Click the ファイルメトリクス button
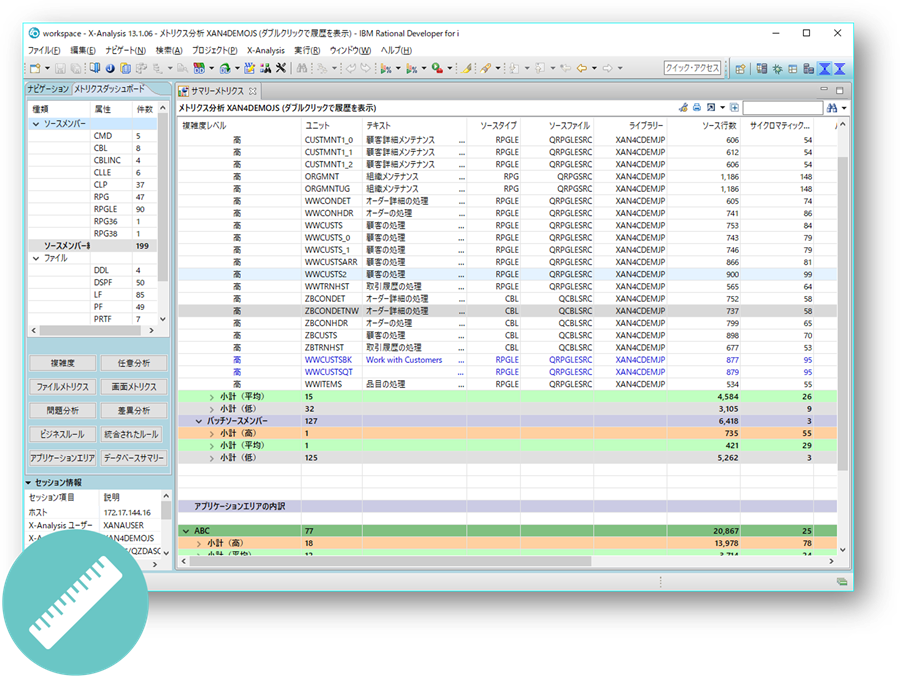The width and height of the screenshot is (900, 676). click(x=63, y=387)
